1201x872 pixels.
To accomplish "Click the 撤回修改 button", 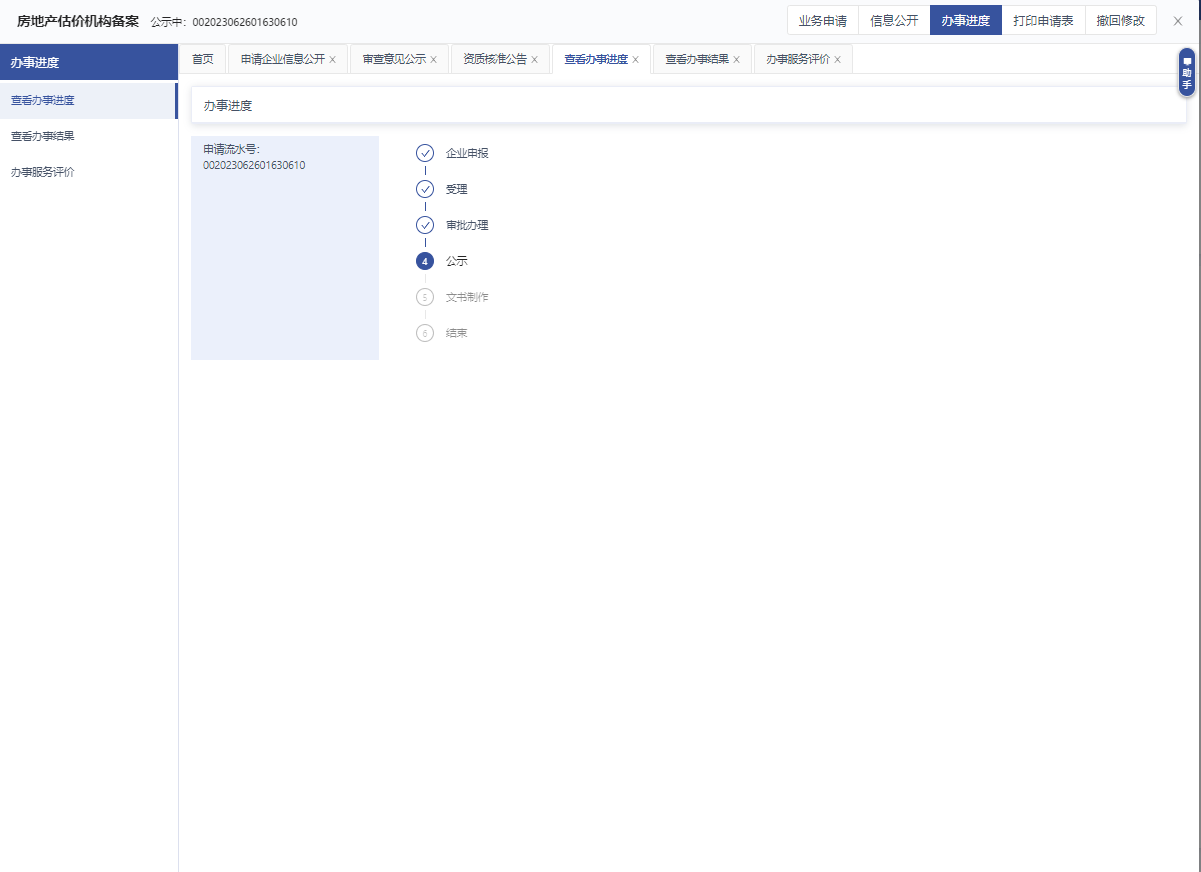I will coord(1120,20).
